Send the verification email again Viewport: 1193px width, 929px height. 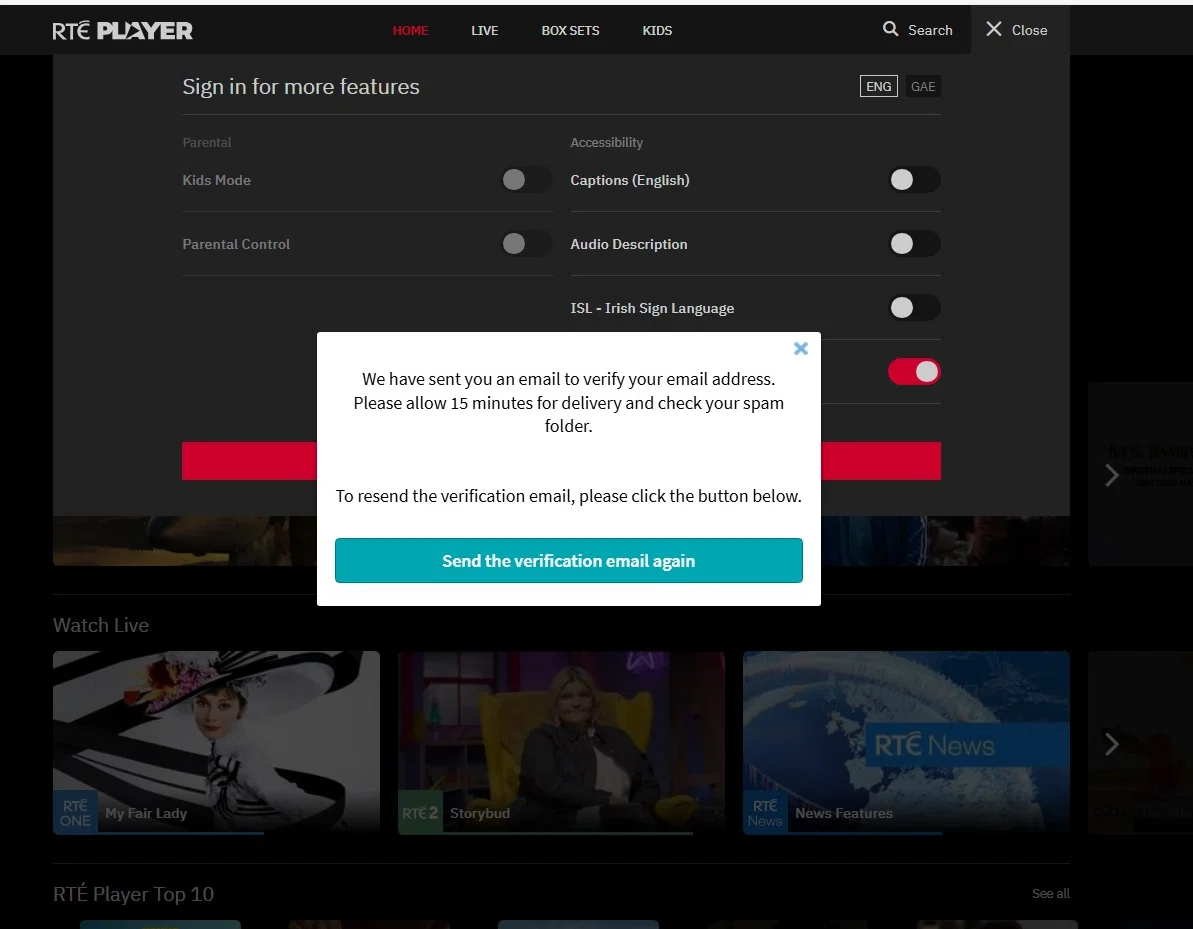[x=568, y=561]
